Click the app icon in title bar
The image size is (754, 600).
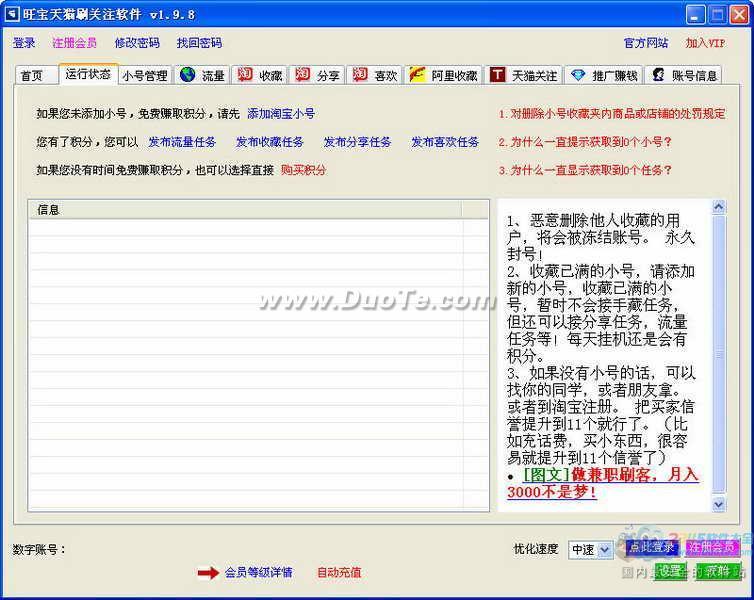tap(11, 14)
